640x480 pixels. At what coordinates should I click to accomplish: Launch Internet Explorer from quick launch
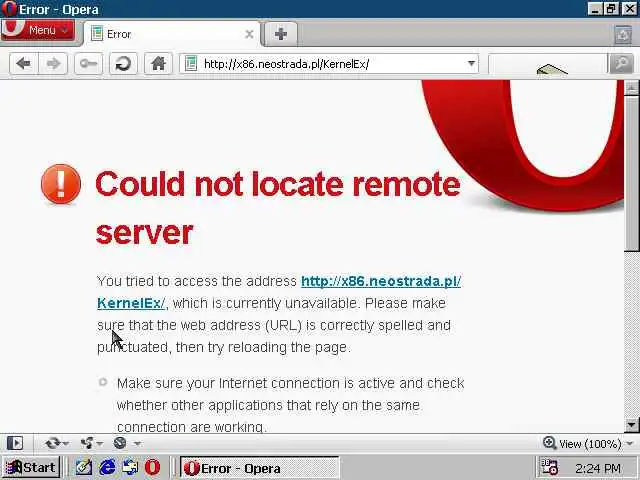107,467
